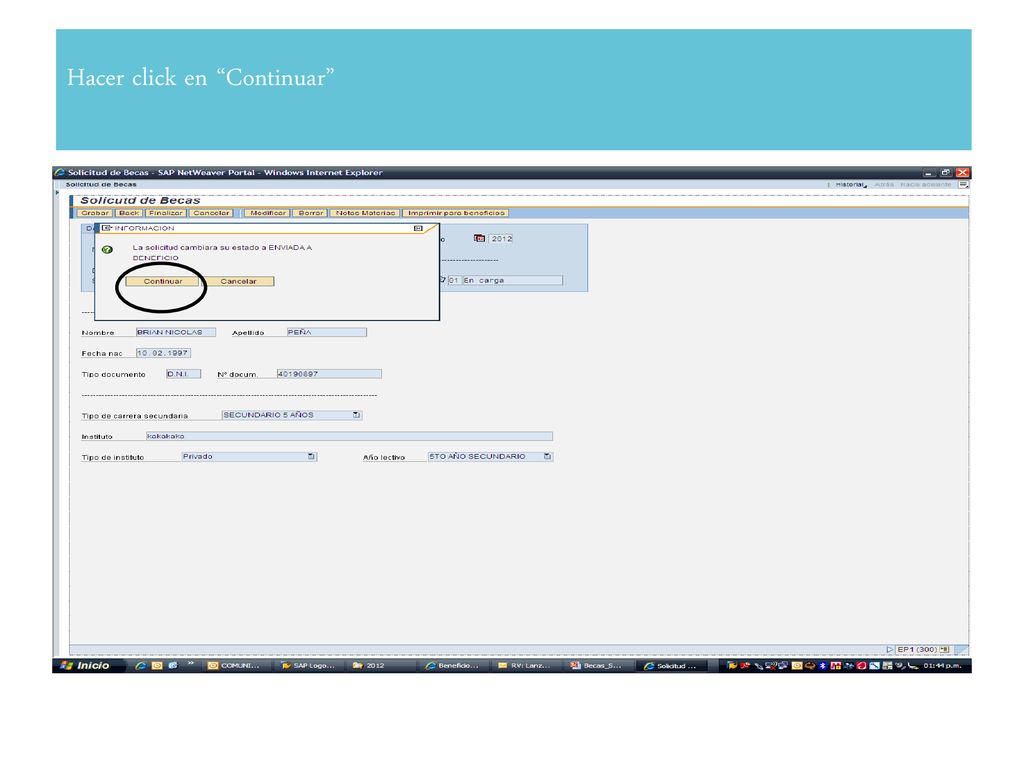The image size is (1024, 768).
Task: Restore down the Internet Explorer window
Action: pos(946,172)
